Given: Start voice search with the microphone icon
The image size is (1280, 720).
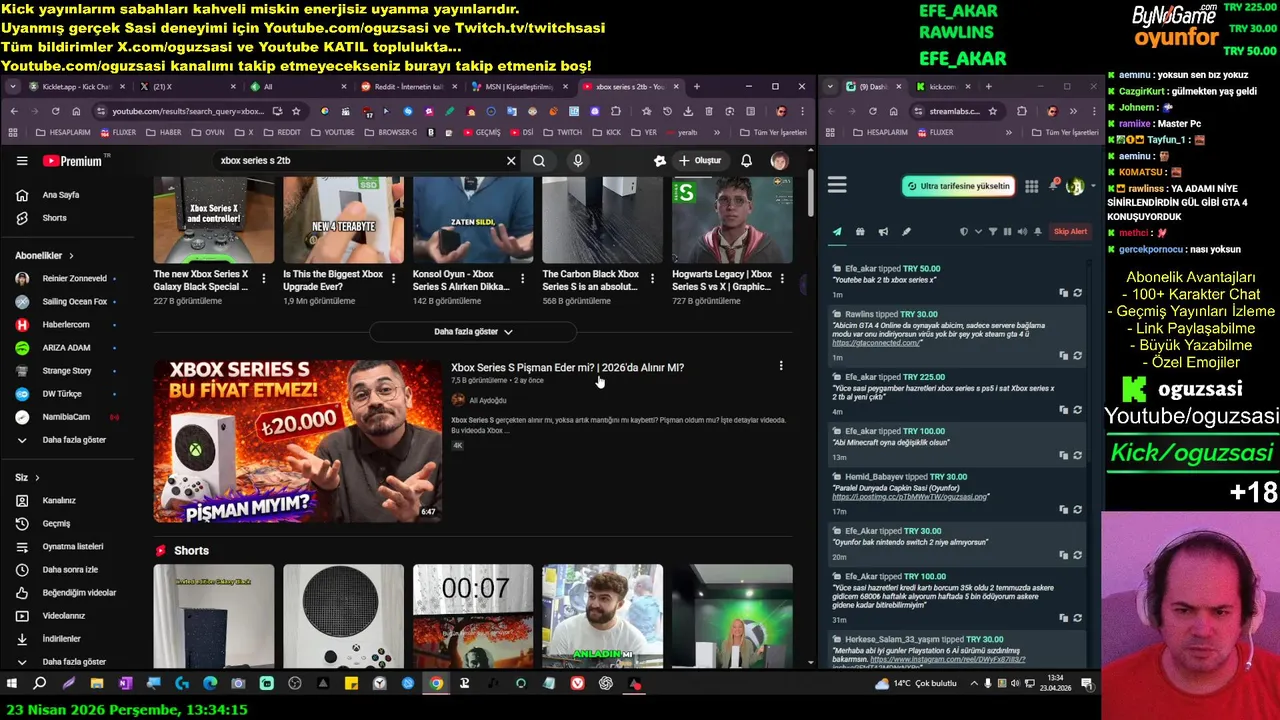Looking at the screenshot, I should tap(578, 161).
